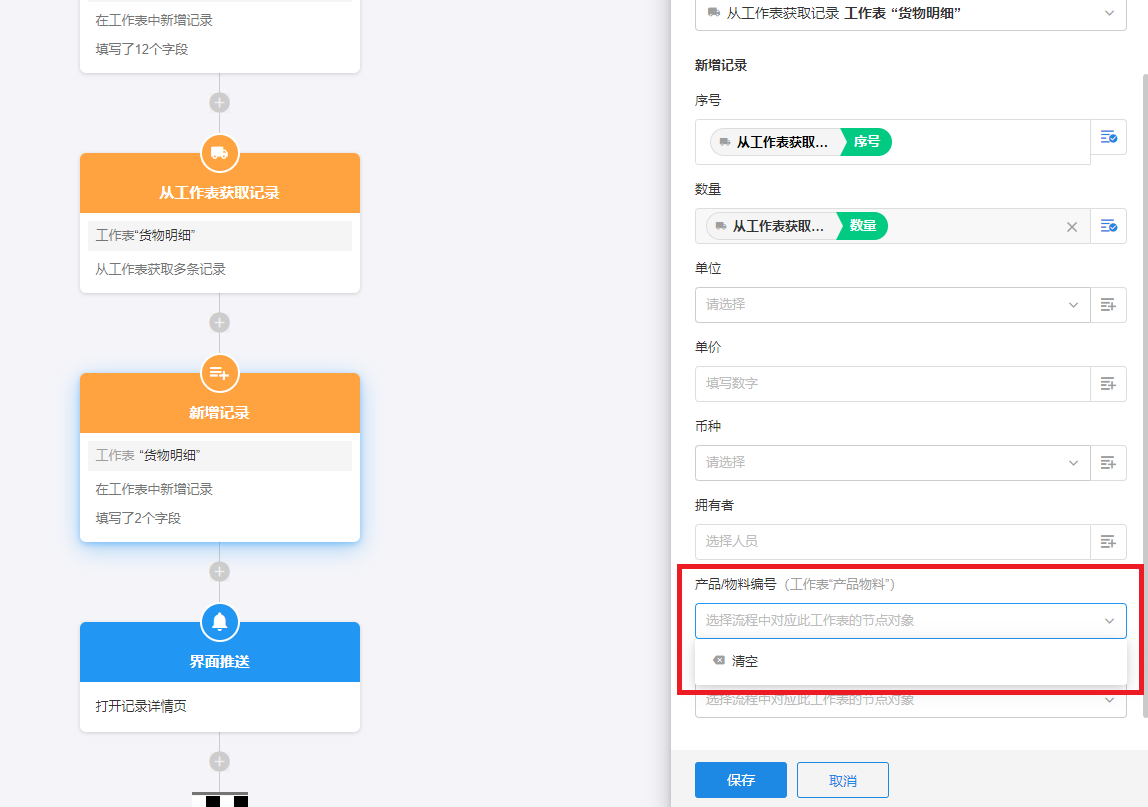Click the add-record icon on 新增记录 node
The image size is (1148, 807).
click(220, 373)
